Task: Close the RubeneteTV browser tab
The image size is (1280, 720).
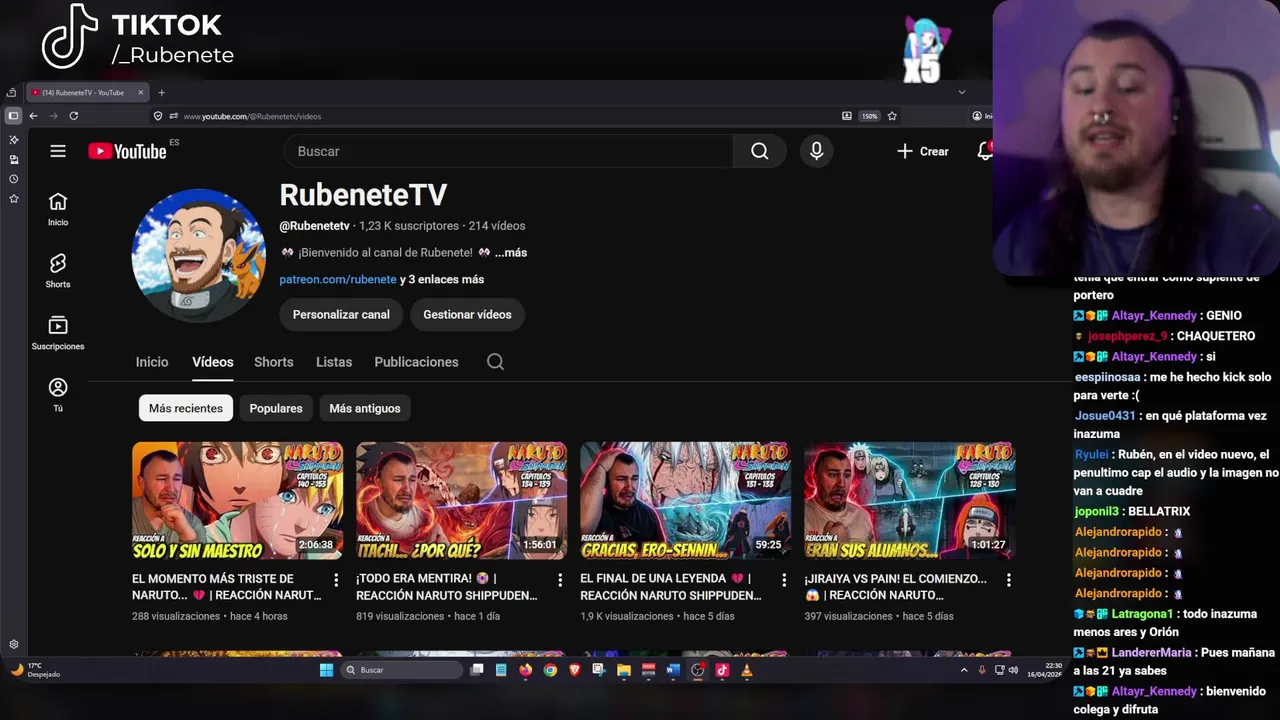Action: (141, 93)
